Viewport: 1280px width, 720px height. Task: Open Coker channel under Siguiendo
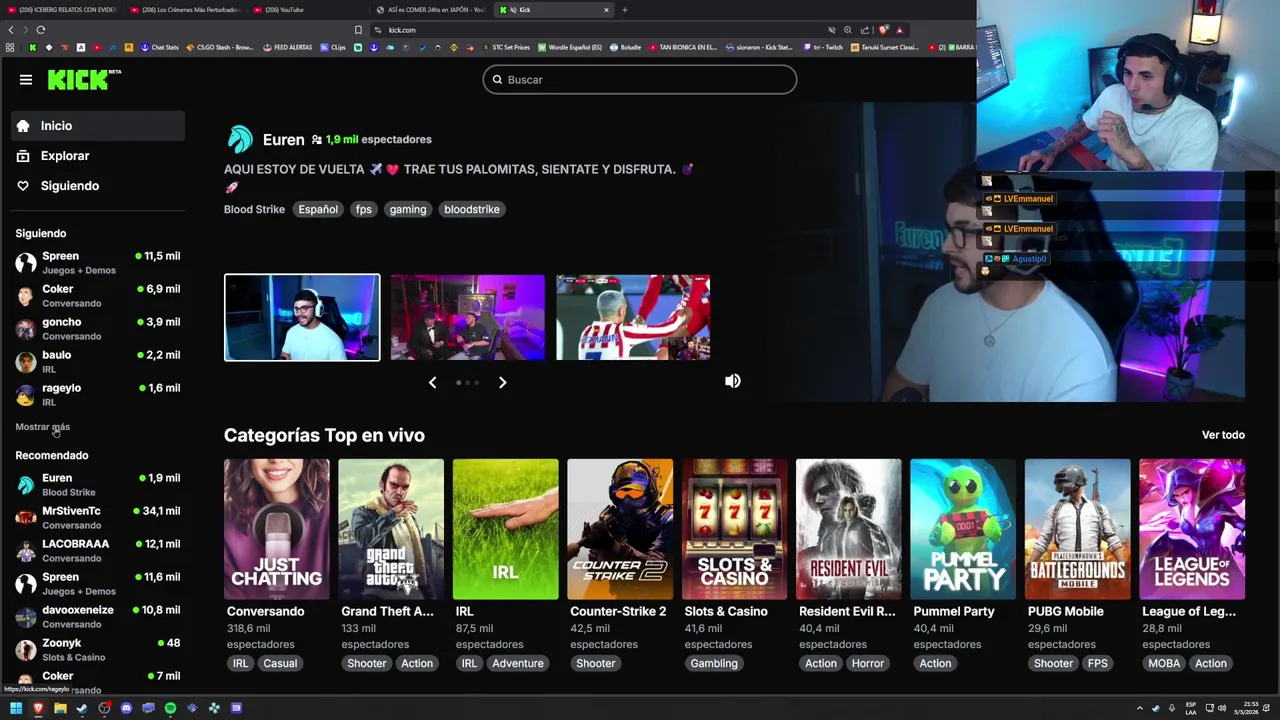click(x=98, y=295)
